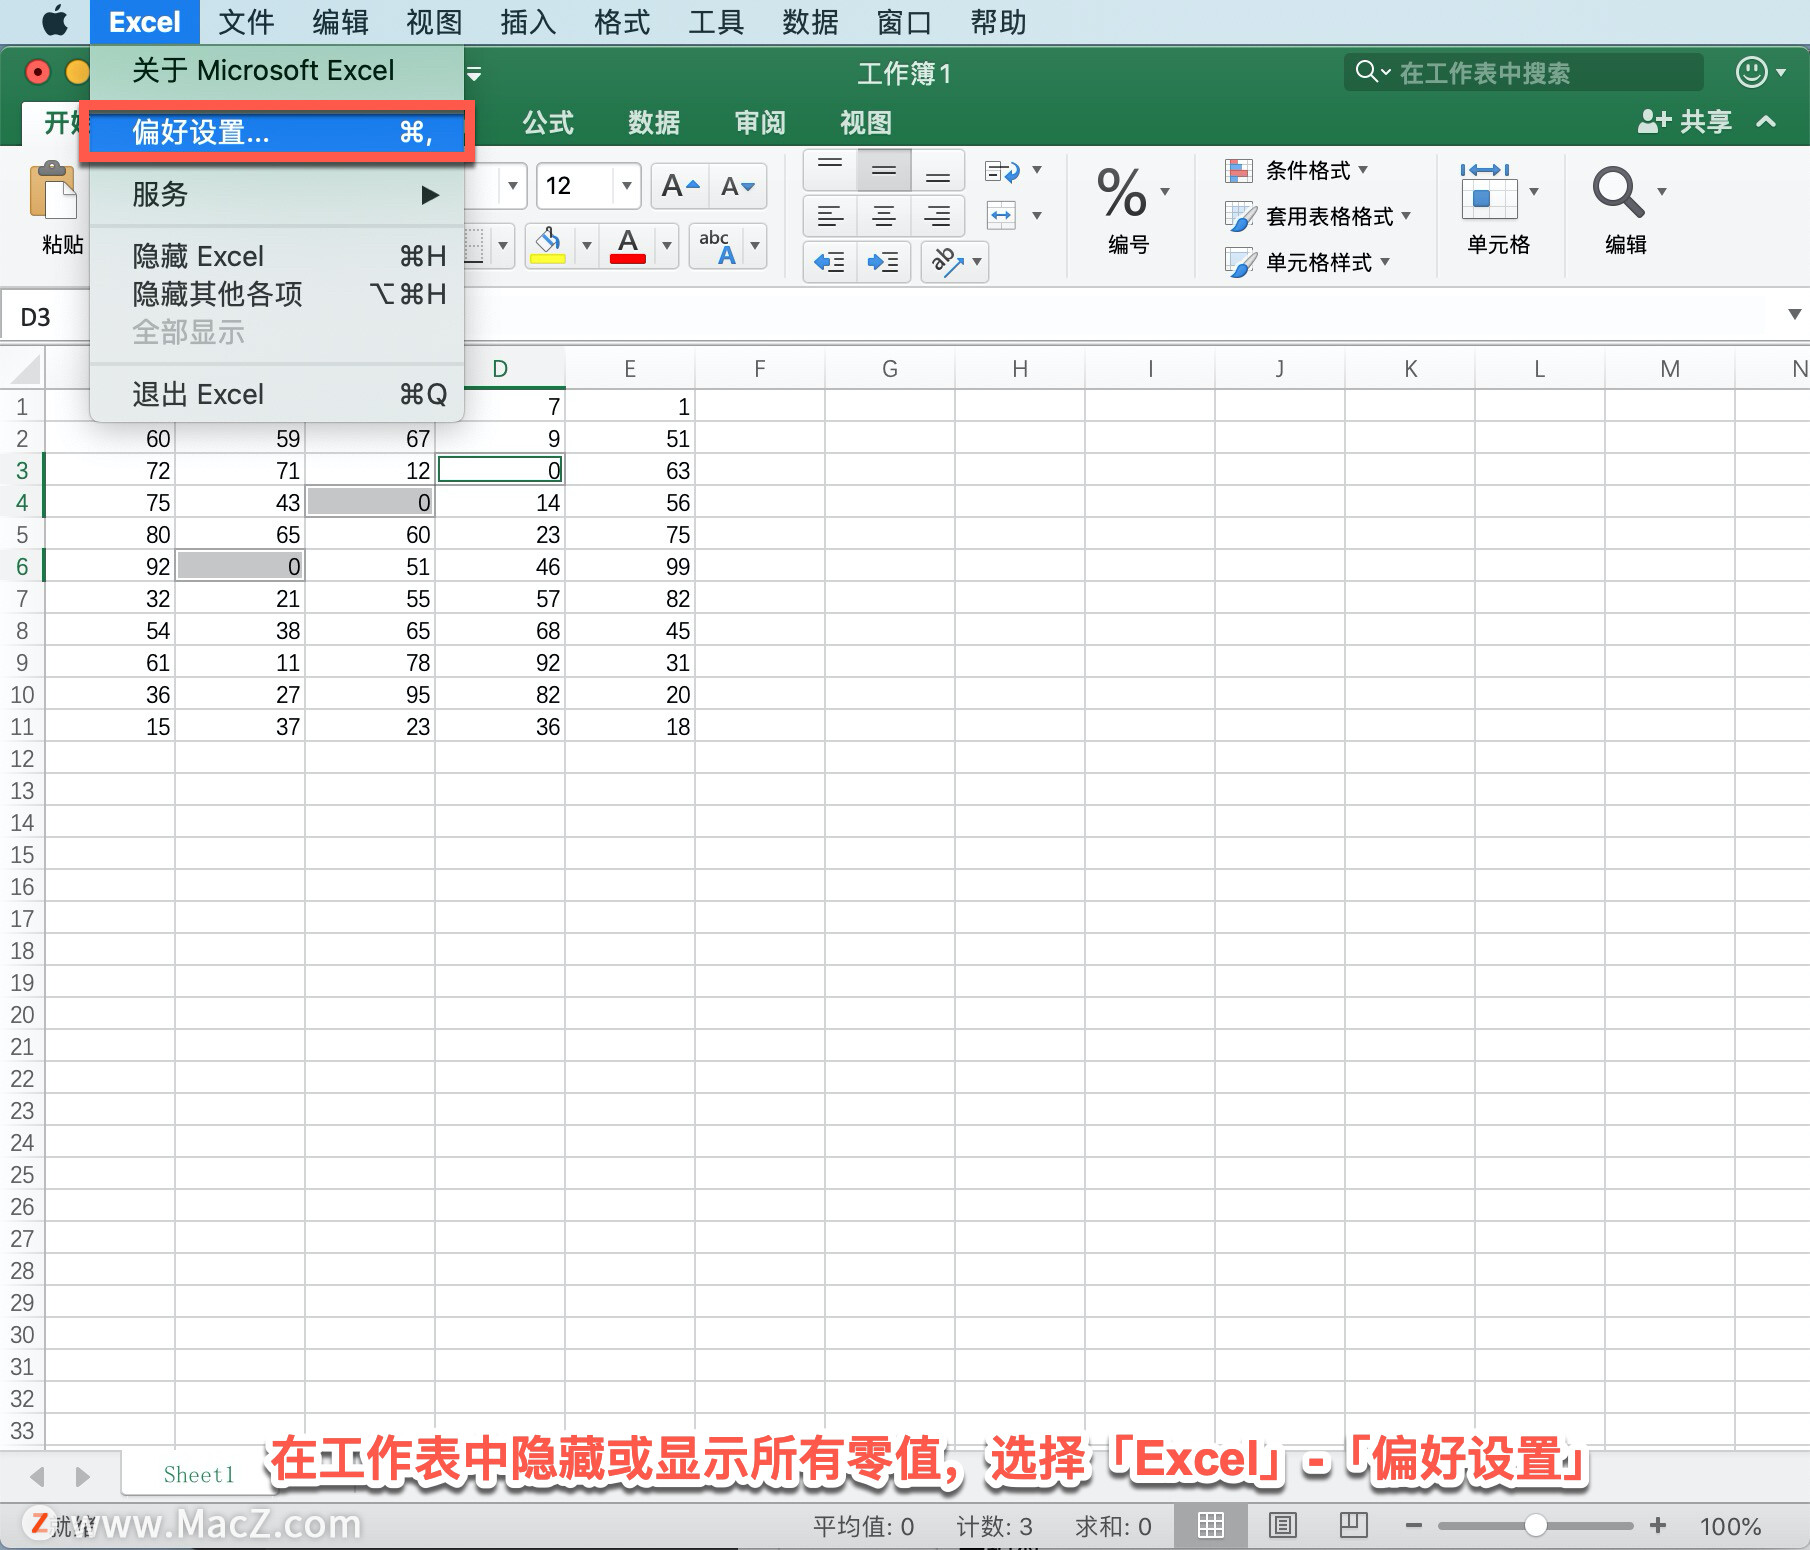Click decrease font size icon
Viewport: 1810px width, 1550px height.
tap(738, 186)
